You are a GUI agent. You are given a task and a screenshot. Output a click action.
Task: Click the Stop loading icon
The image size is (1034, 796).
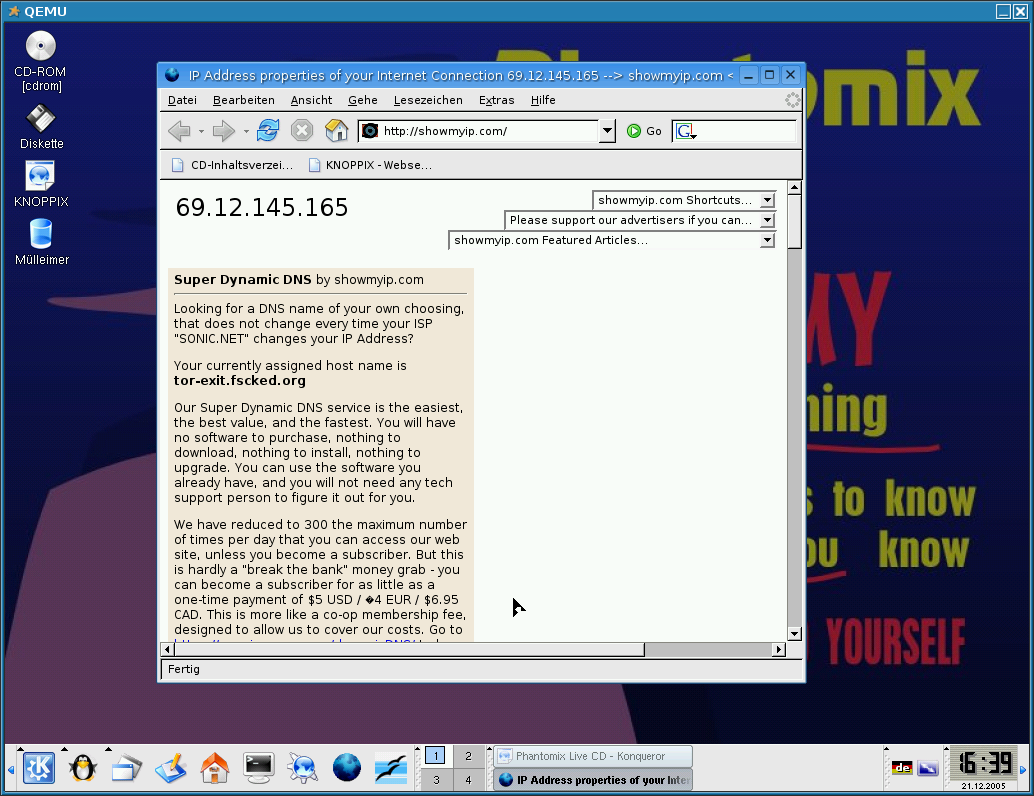point(302,131)
